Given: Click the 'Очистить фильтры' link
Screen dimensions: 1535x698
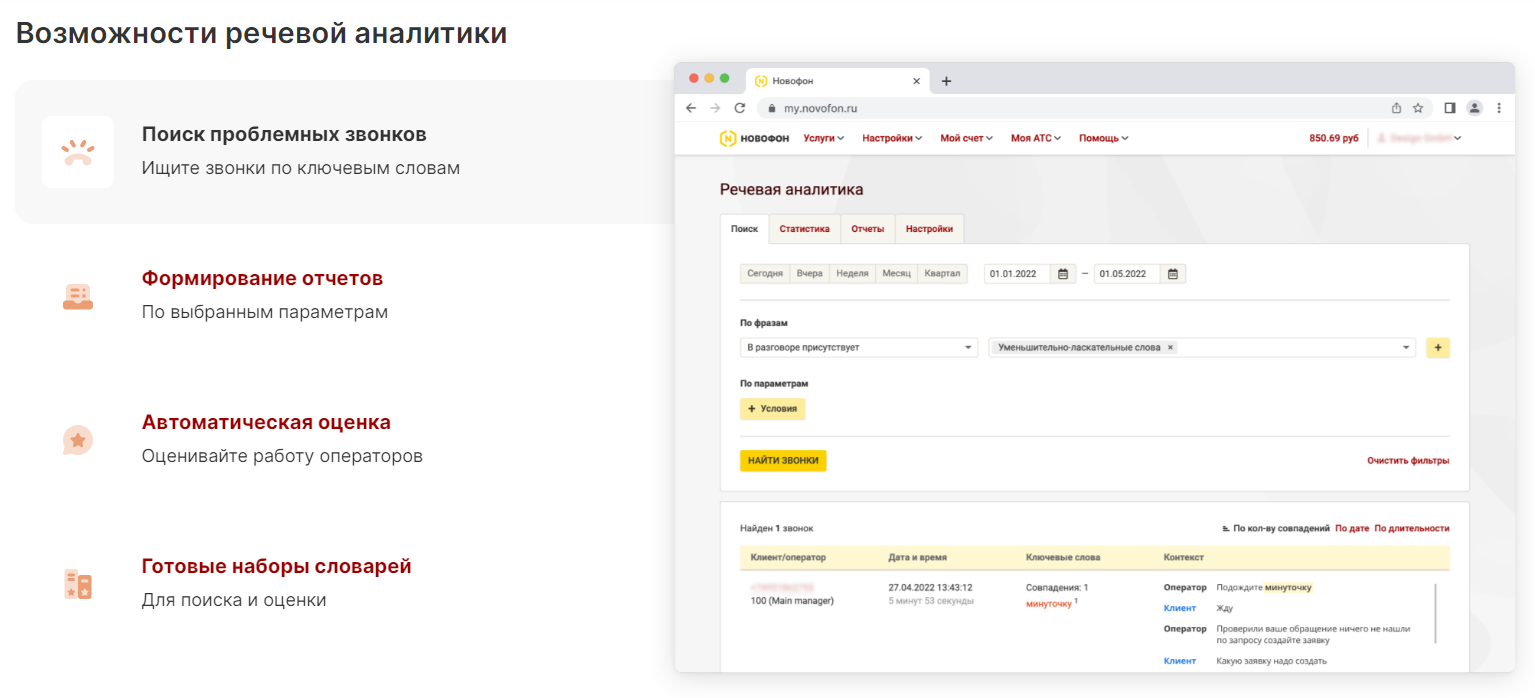Looking at the screenshot, I should point(1407,461).
